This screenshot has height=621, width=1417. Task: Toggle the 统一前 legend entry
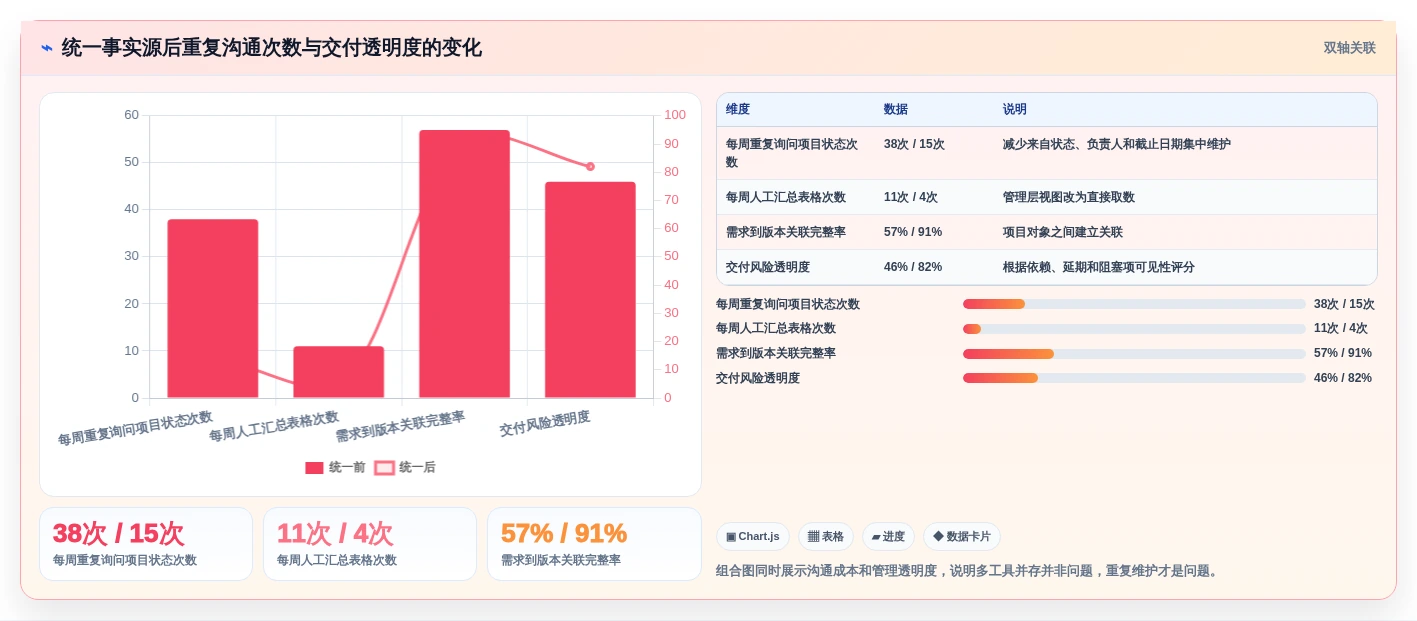[x=335, y=467]
